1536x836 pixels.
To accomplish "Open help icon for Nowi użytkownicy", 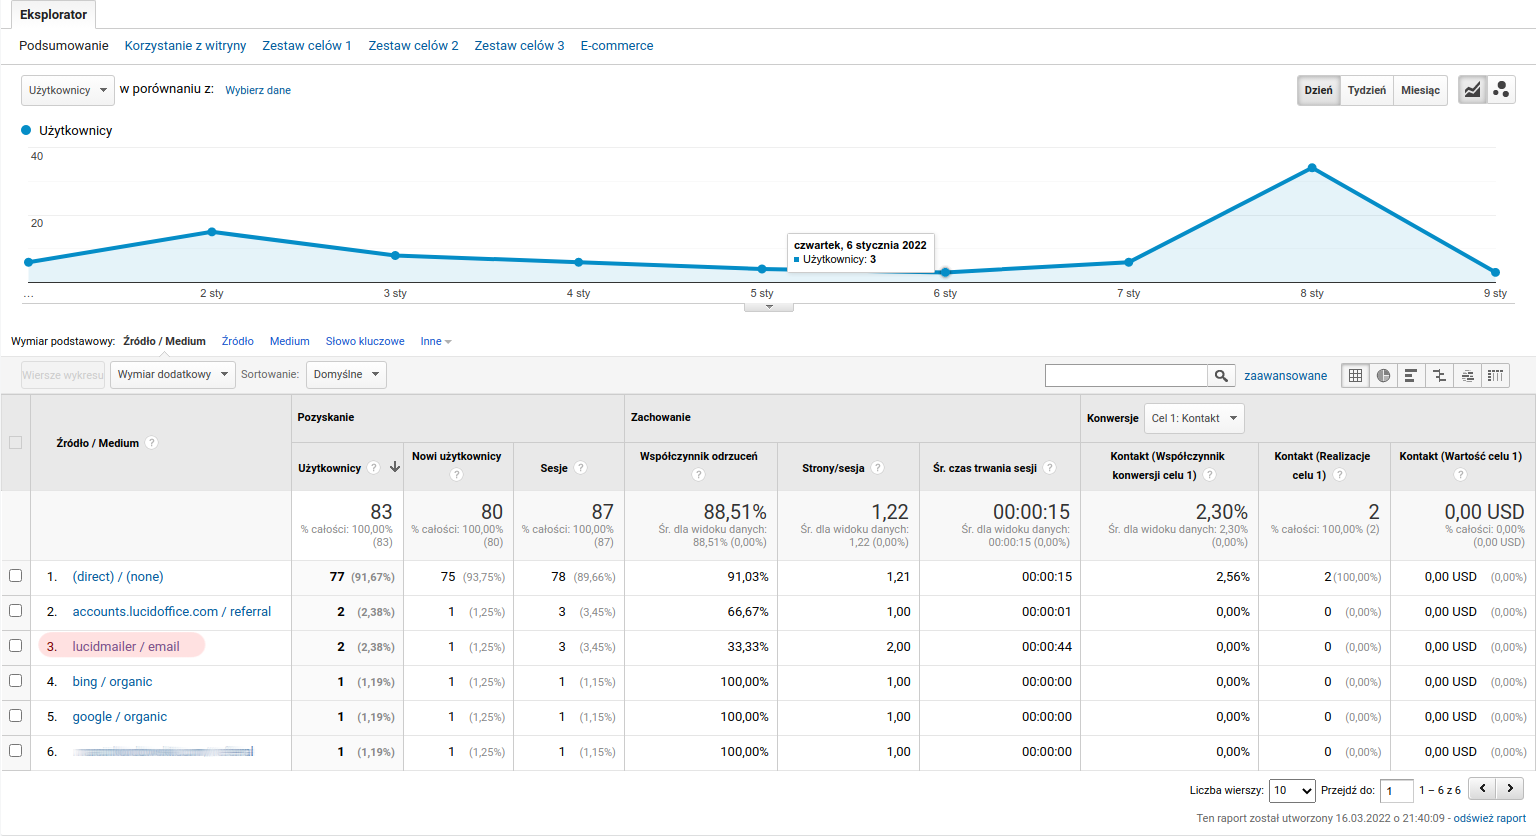I will pyautogui.click(x=456, y=475).
